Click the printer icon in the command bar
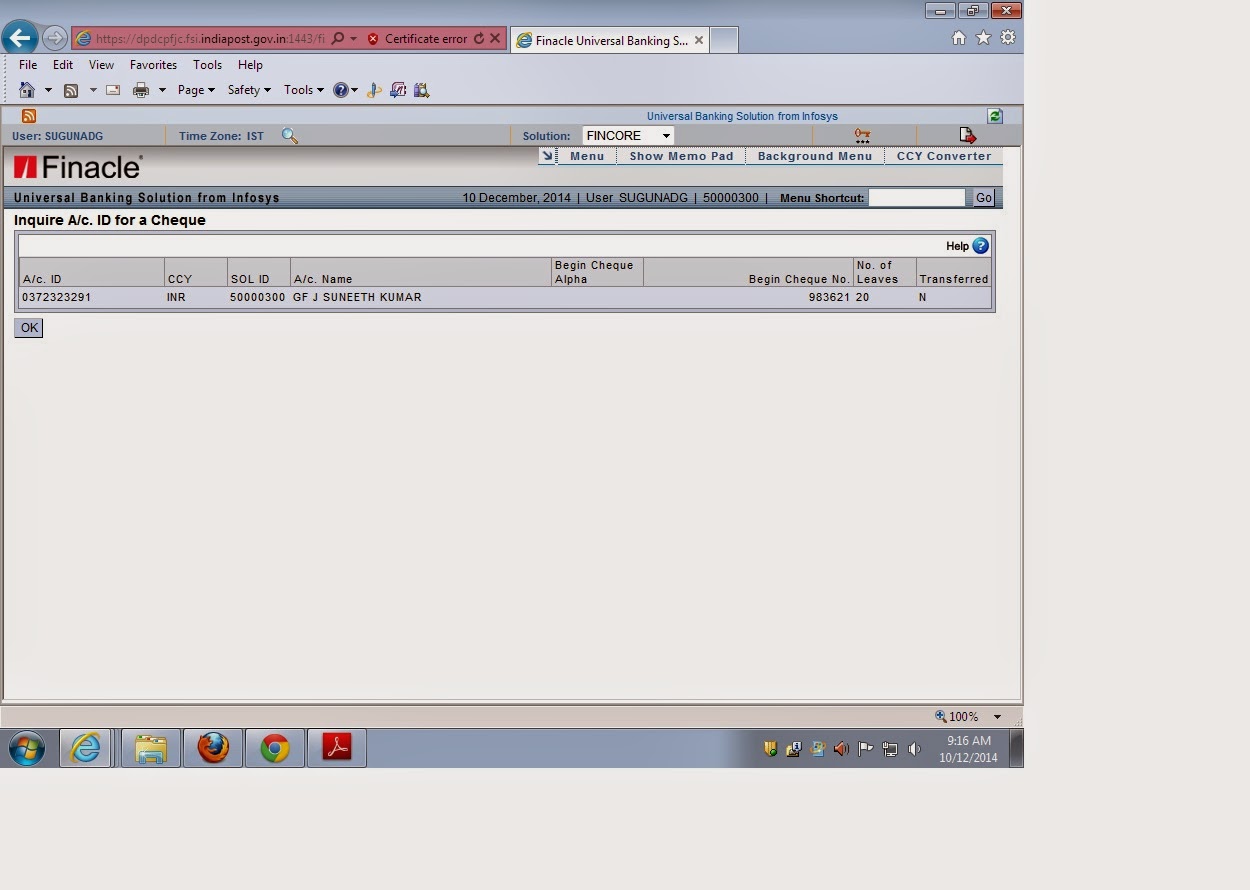Image resolution: width=1250 pixels, height=890 pixels. tap(143, 89)
